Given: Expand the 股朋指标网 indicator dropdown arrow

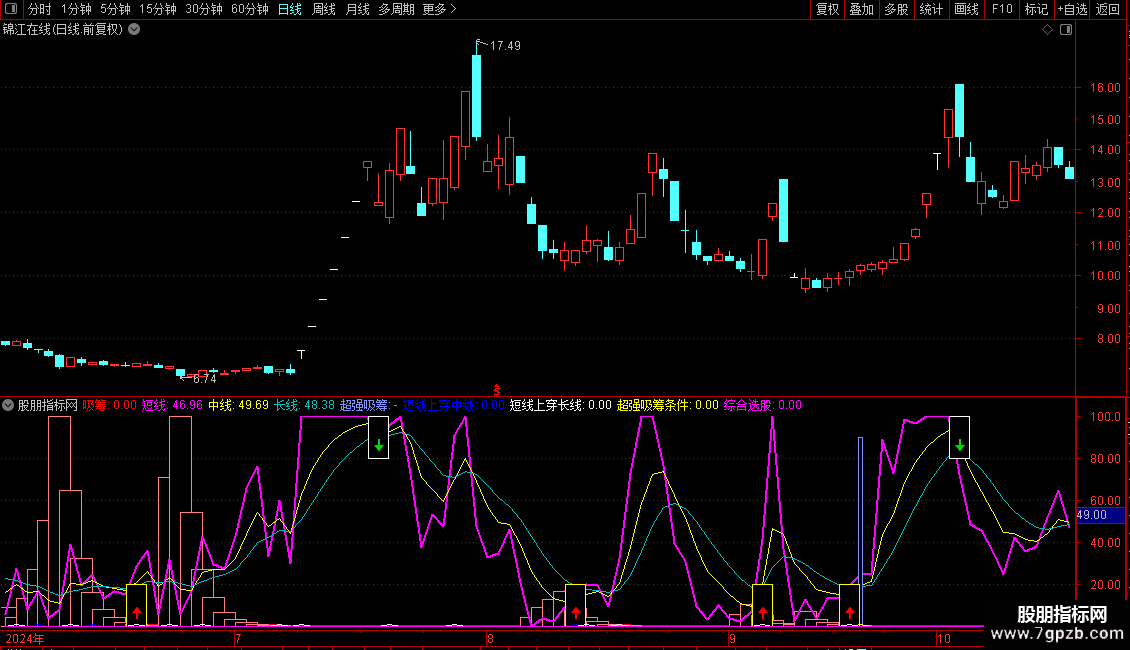Looking at the screenshot, I should point(8,405).
